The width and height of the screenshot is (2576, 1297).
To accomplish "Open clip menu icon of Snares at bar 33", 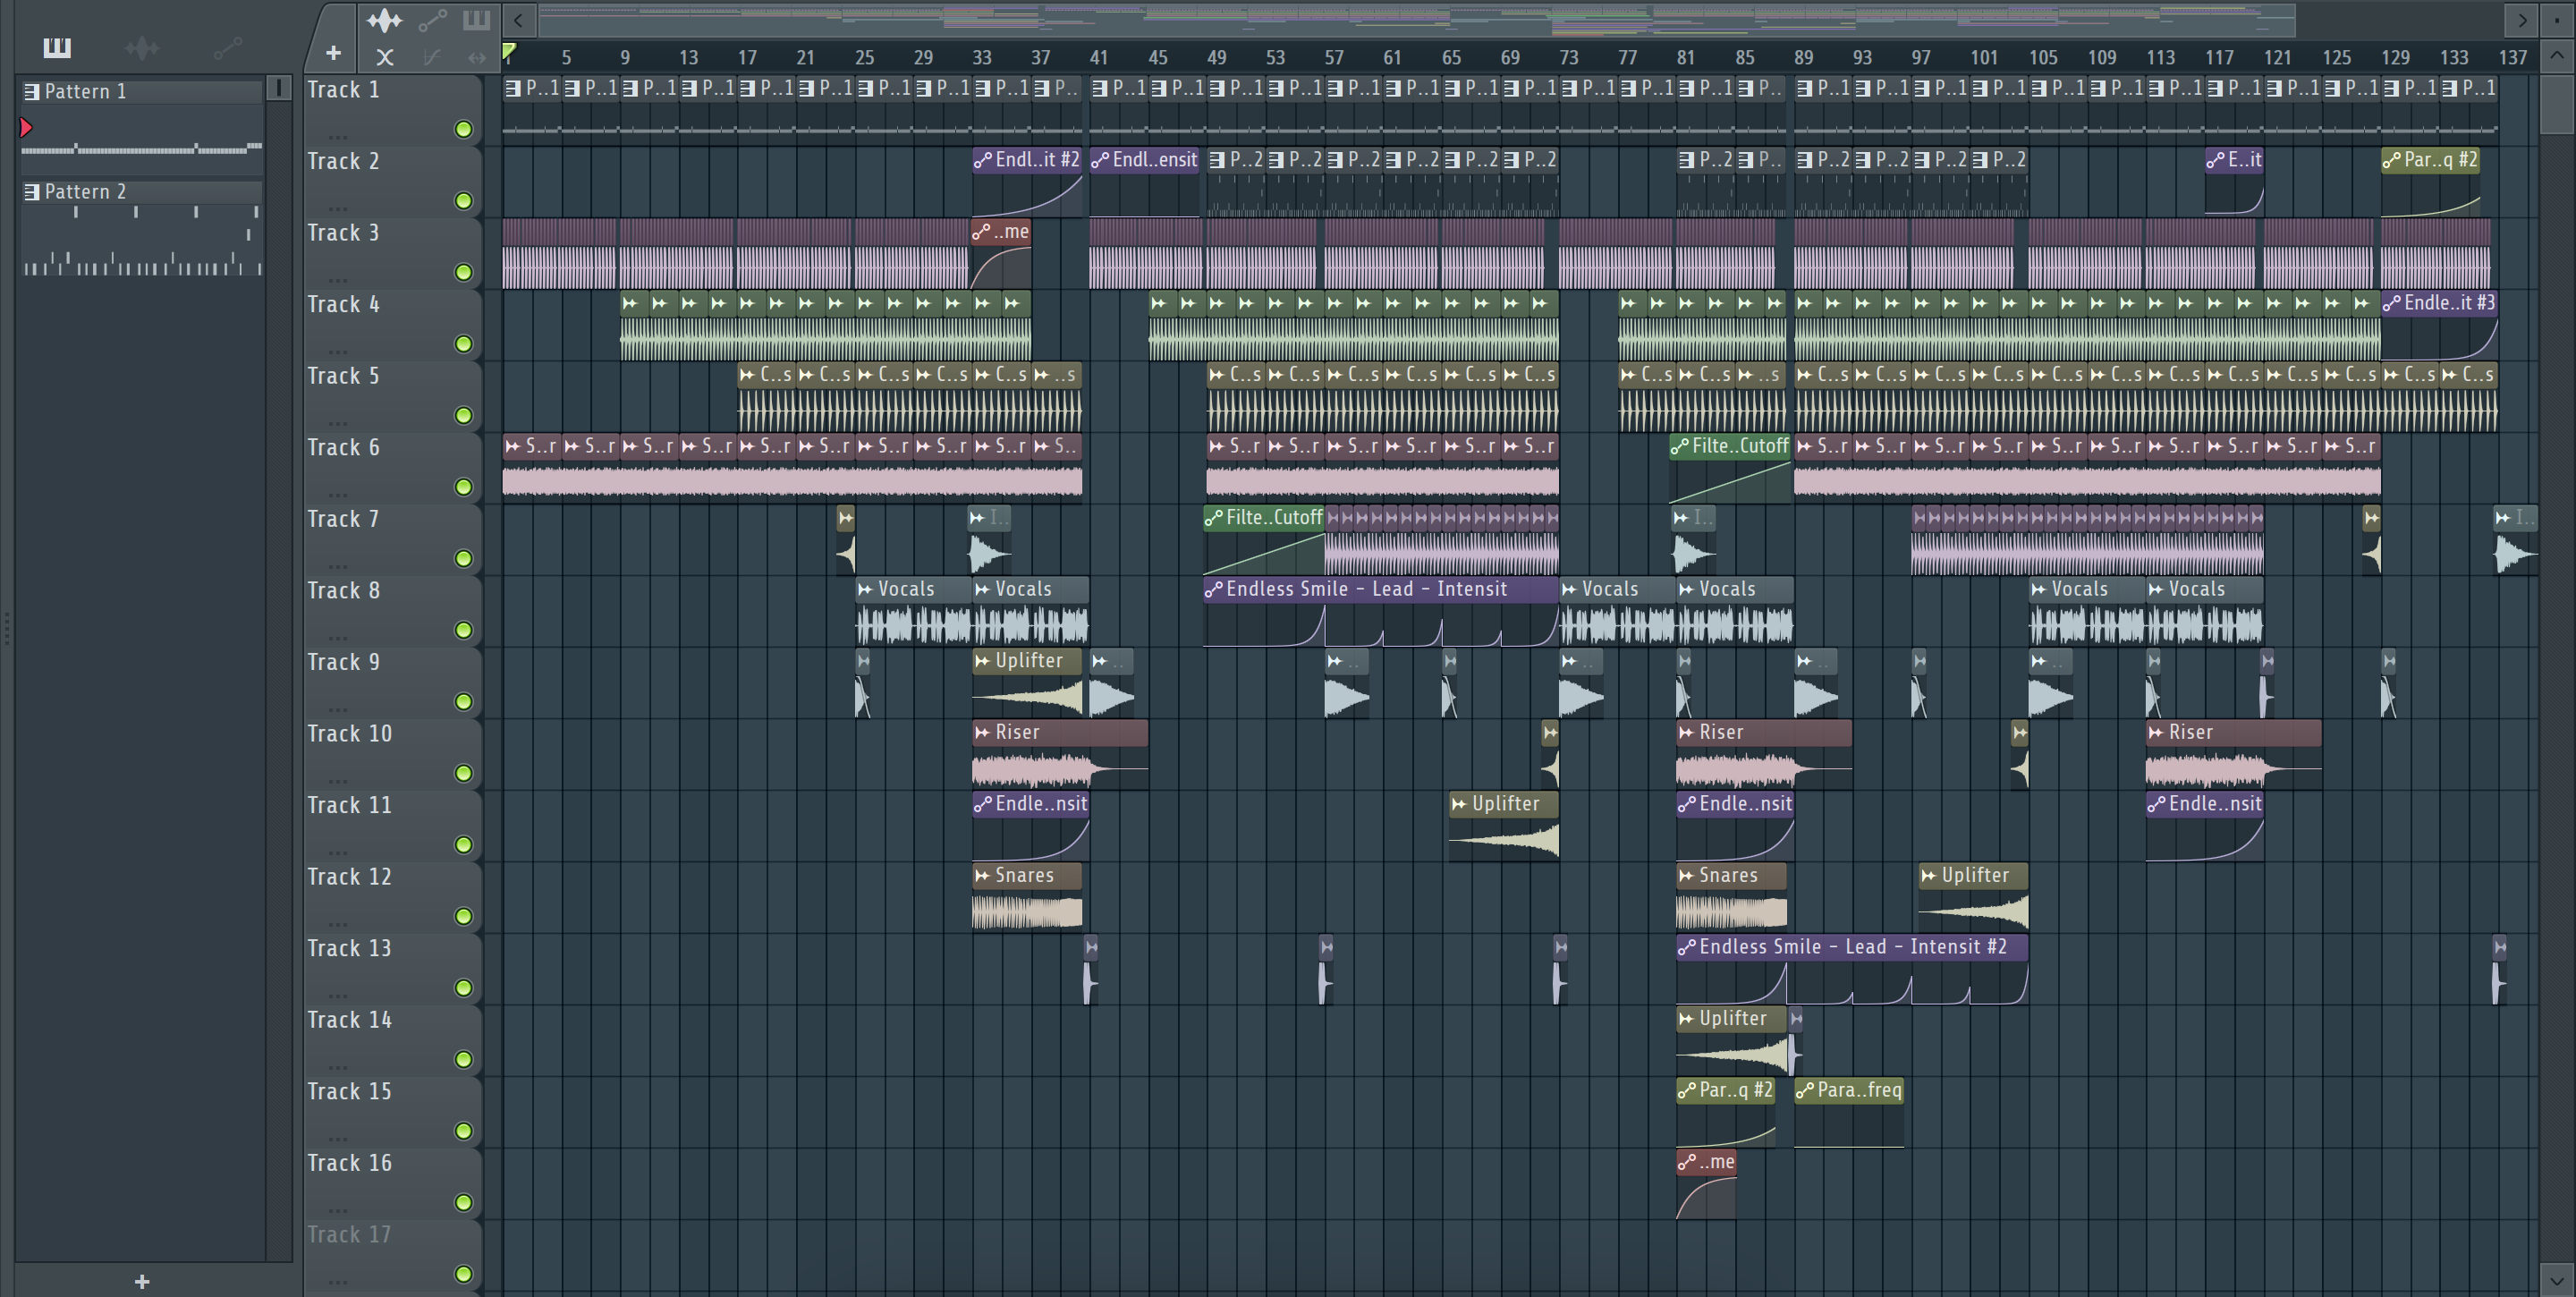I will coord(982,875).
